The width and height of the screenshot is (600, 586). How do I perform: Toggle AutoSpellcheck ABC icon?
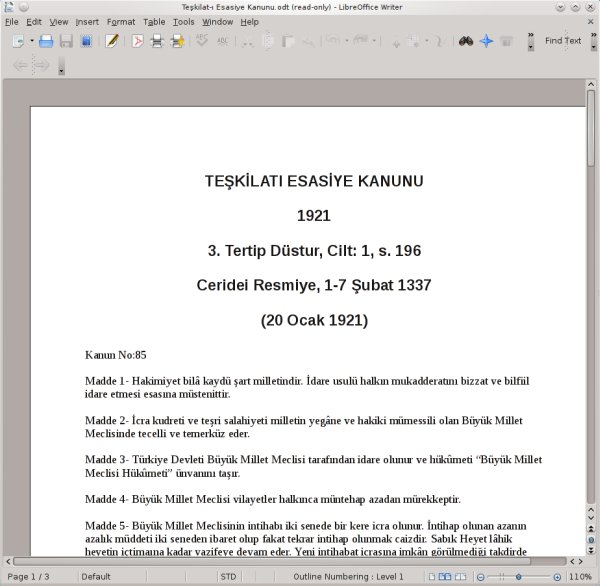[x=222, y=41]
